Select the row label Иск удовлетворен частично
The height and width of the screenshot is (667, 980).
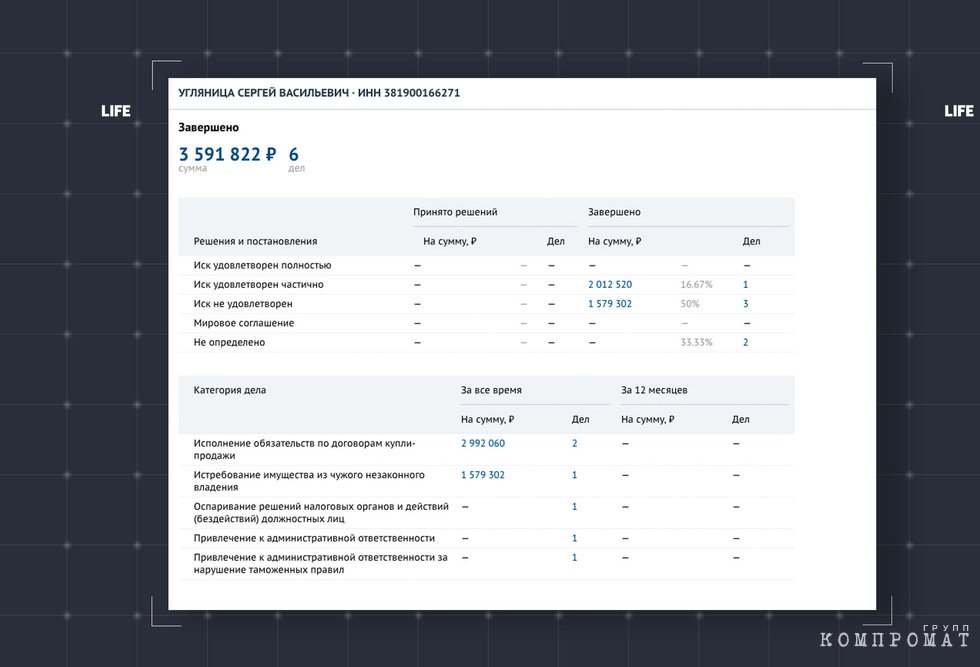[x=259, y=284]
